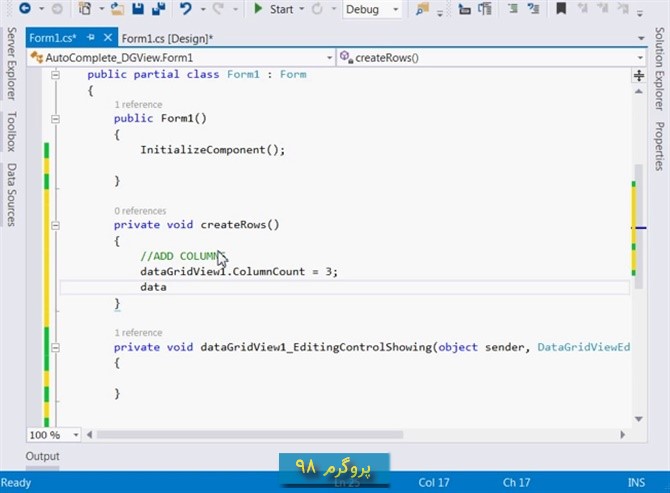
Task: Click the horizontal scroll left arrow
Action: 89,434
